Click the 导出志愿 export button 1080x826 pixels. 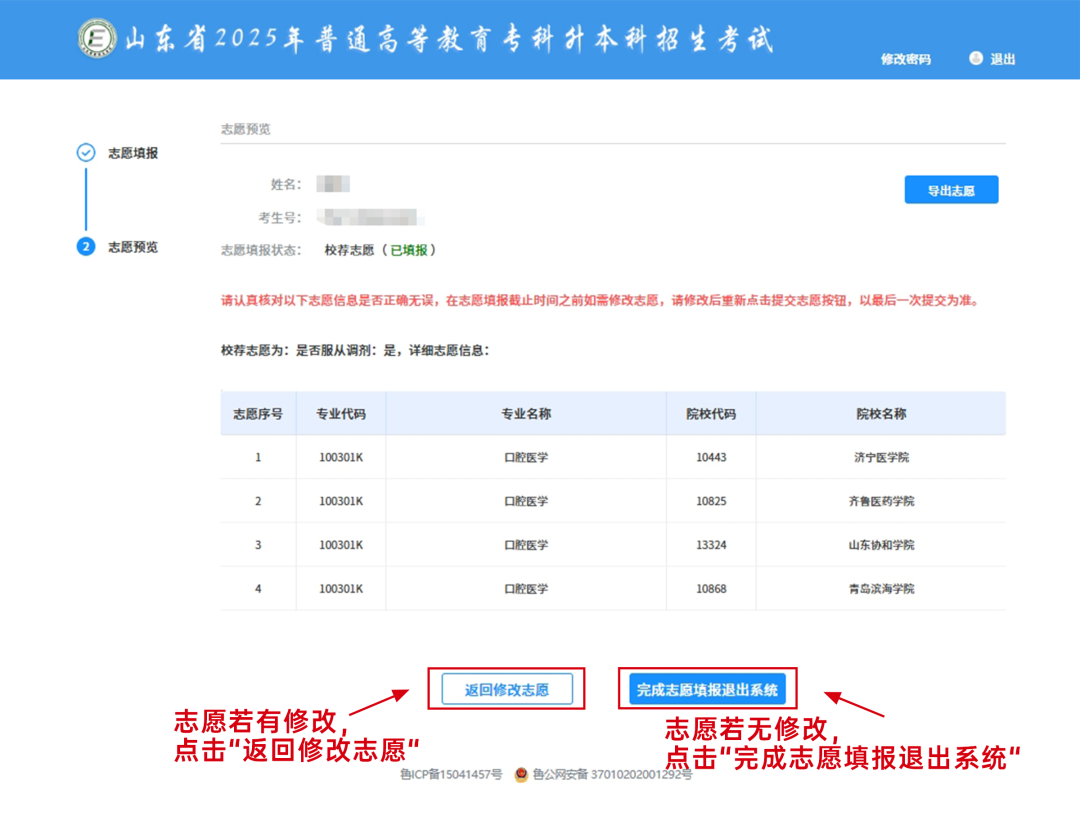pos(951,189)
